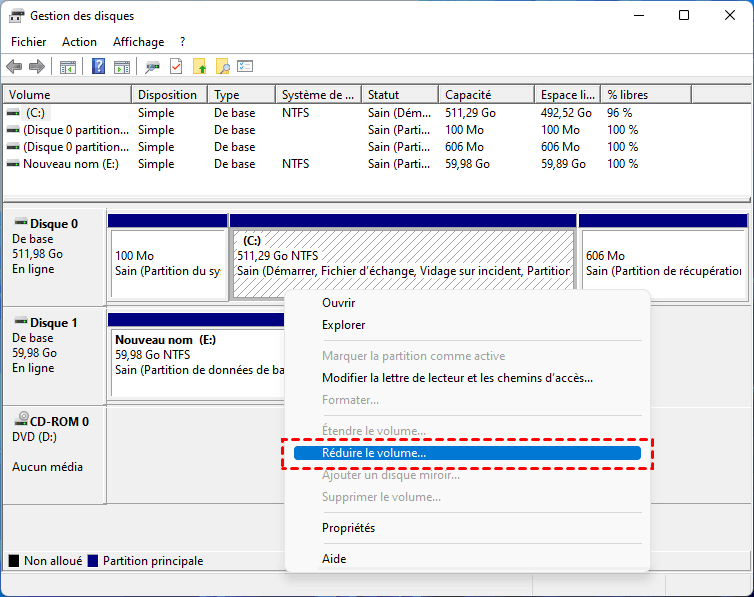The image size is (754, 597).
Task: Click the Forward arrow toolbar icon
Action: click(x=37, y=67)
